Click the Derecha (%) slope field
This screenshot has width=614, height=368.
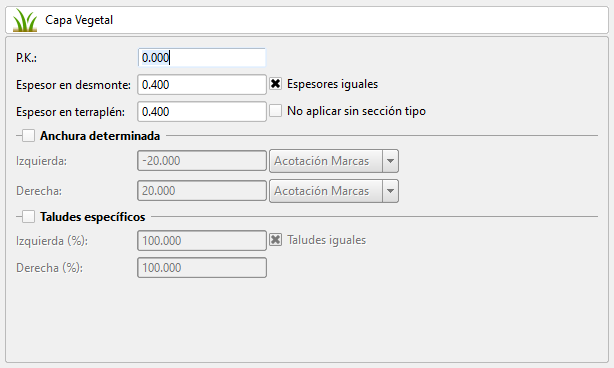coord(202,267)
